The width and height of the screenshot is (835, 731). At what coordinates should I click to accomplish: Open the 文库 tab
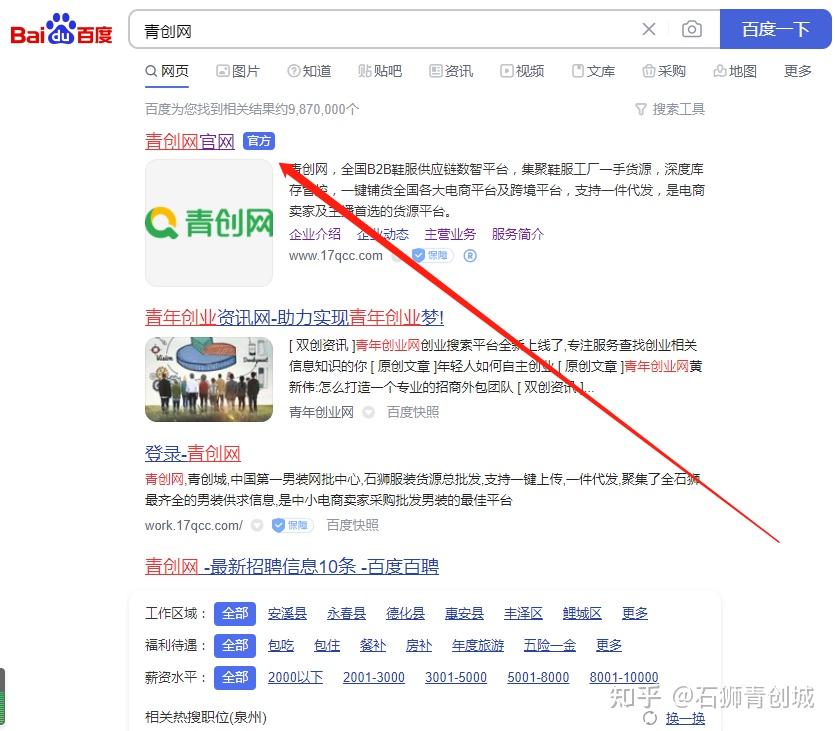[593, 71]
